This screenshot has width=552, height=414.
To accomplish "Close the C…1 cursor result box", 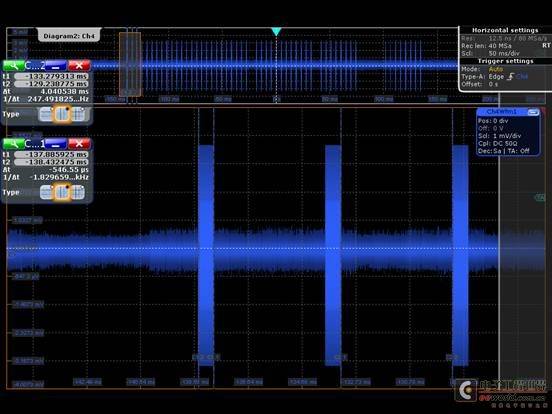I will (79, 144).
